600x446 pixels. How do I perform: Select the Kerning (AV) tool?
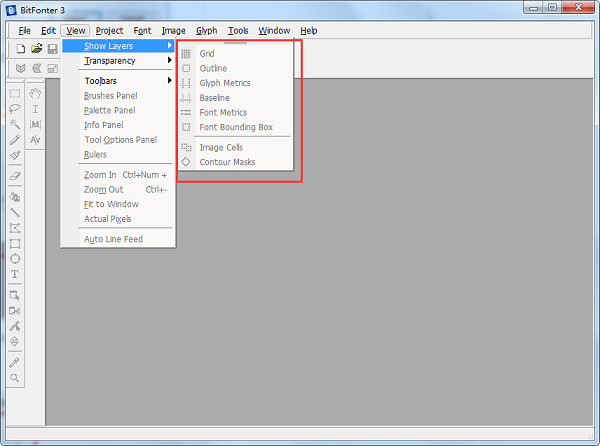35,140
